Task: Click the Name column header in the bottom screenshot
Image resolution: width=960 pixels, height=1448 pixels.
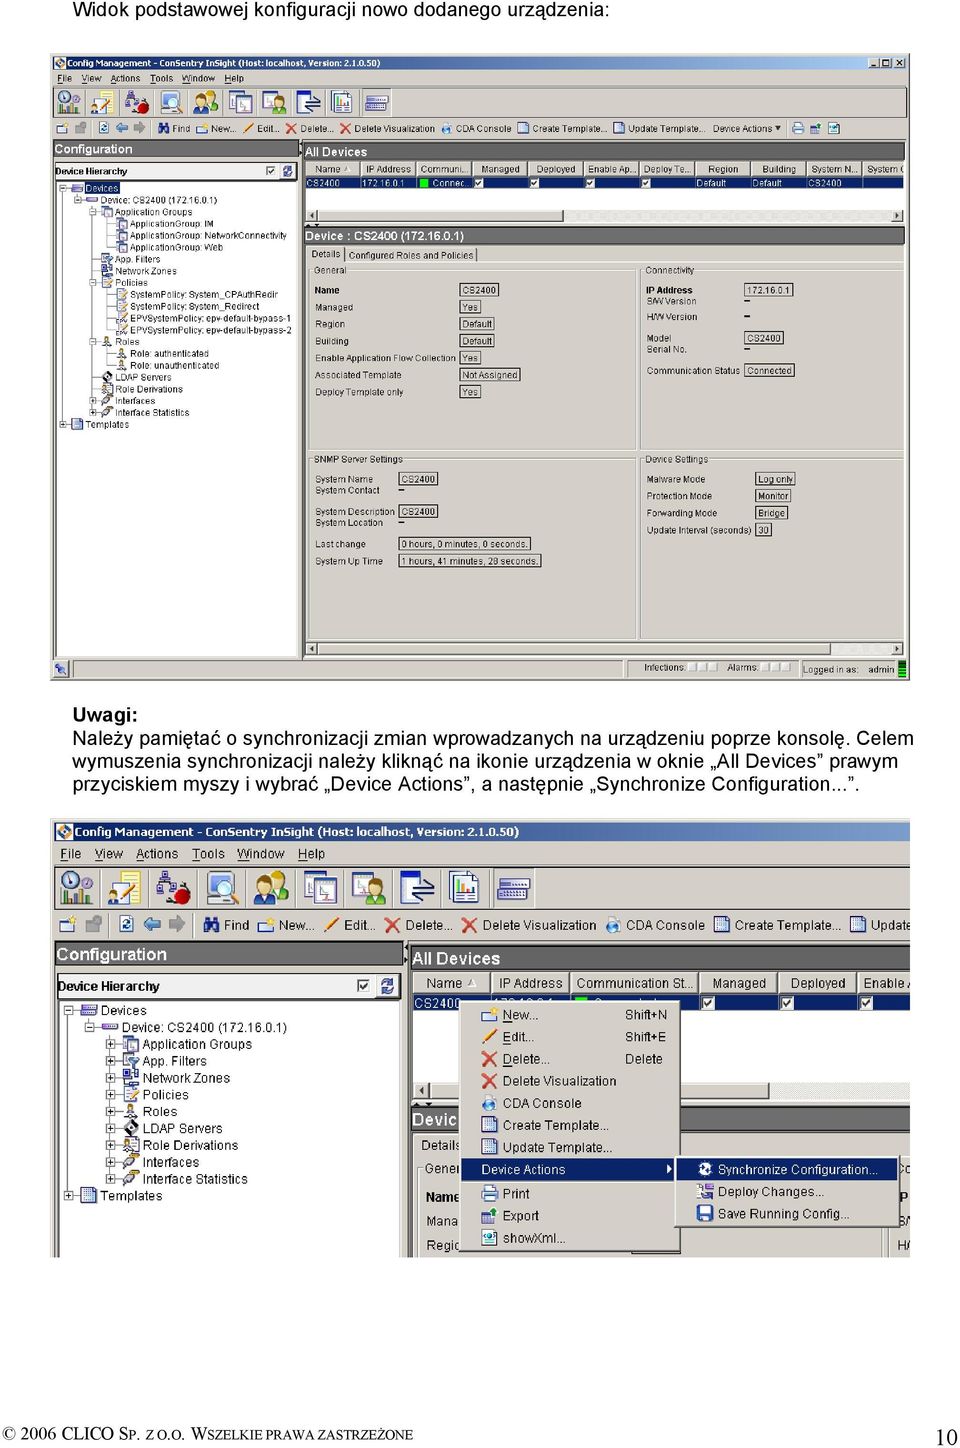Action: [451, 983]
